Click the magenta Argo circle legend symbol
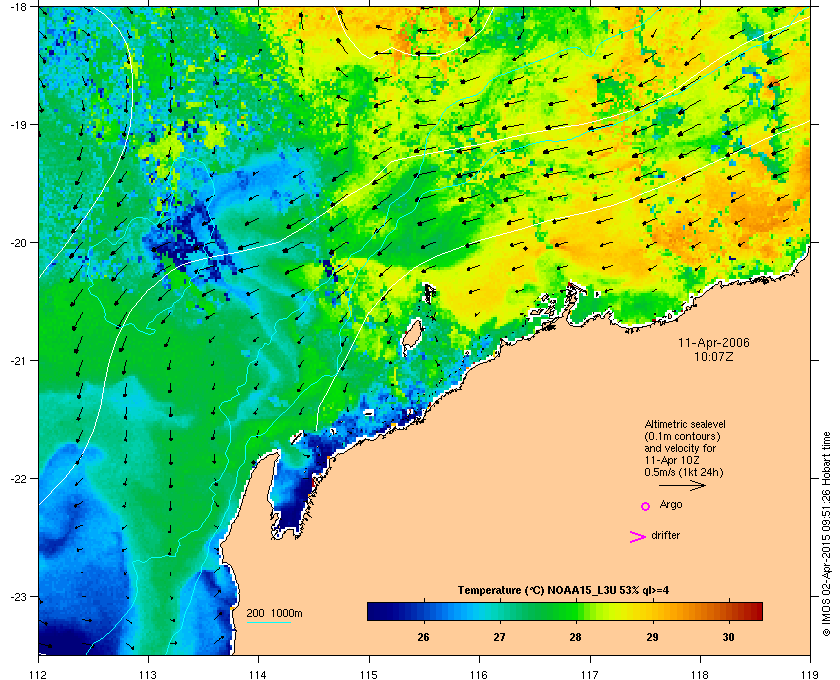The width and height of the screenshot is (840, 680). coord(646,506)
